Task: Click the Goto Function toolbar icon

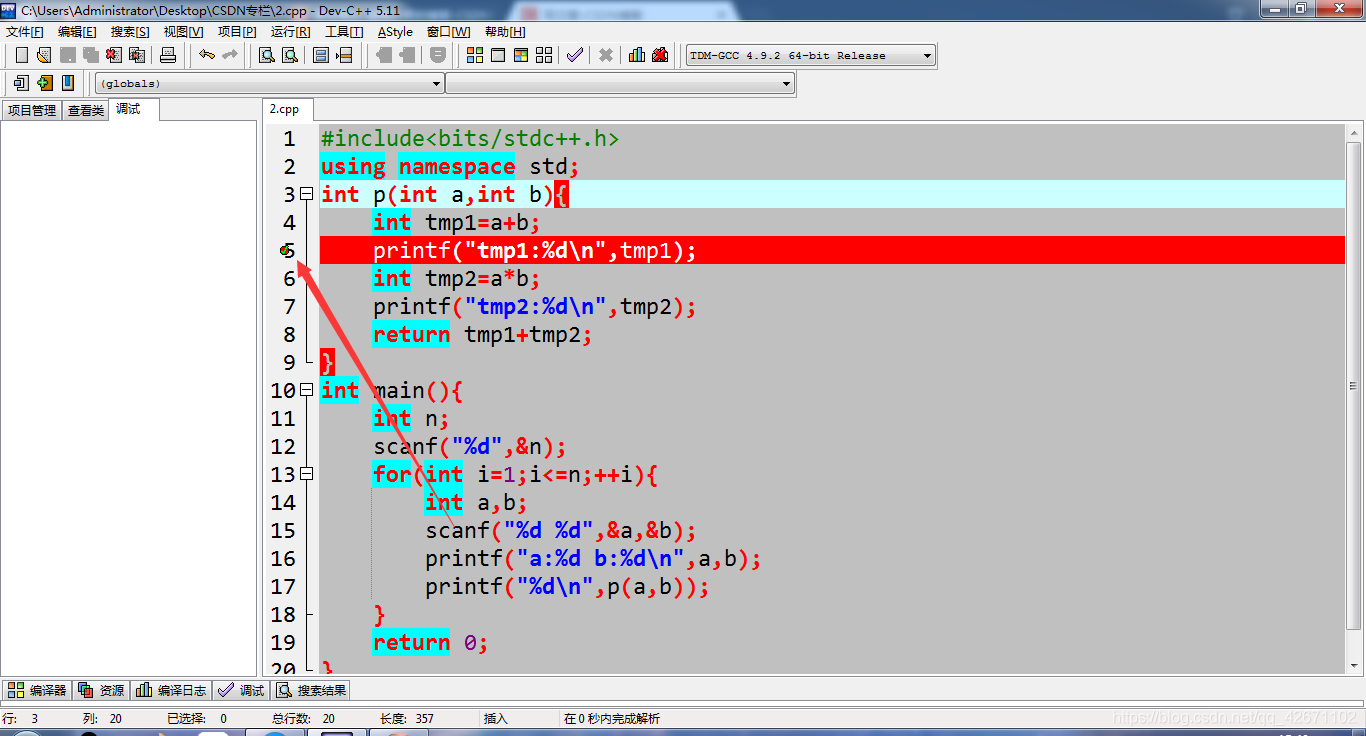Action: point(321,55)
